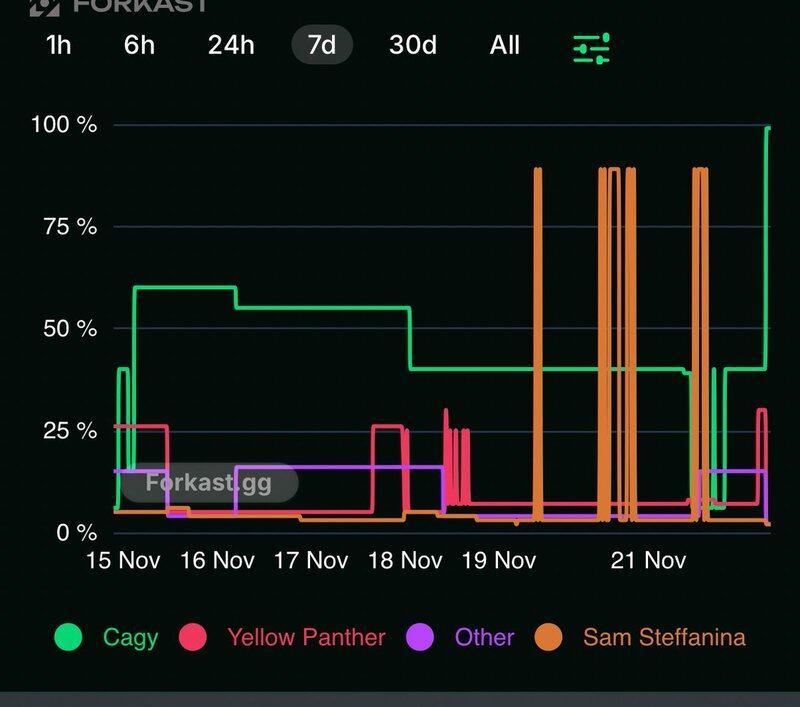Select the 1h time range

click(x=59, y=46)
